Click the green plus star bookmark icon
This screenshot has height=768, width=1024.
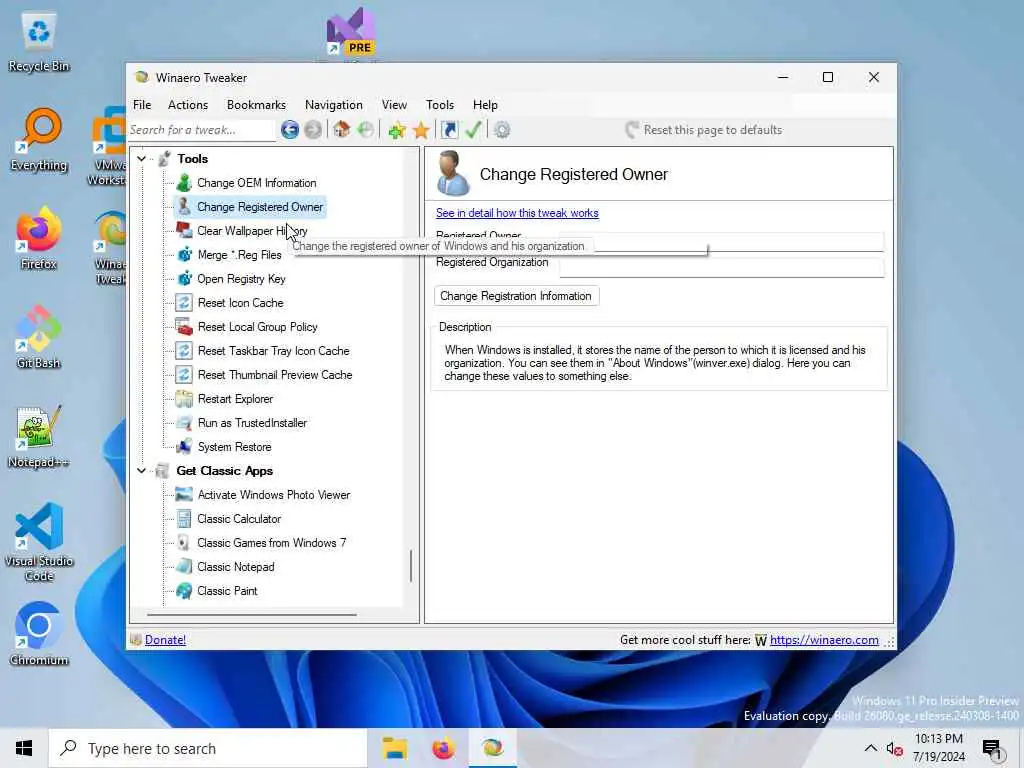coord(397,130)
